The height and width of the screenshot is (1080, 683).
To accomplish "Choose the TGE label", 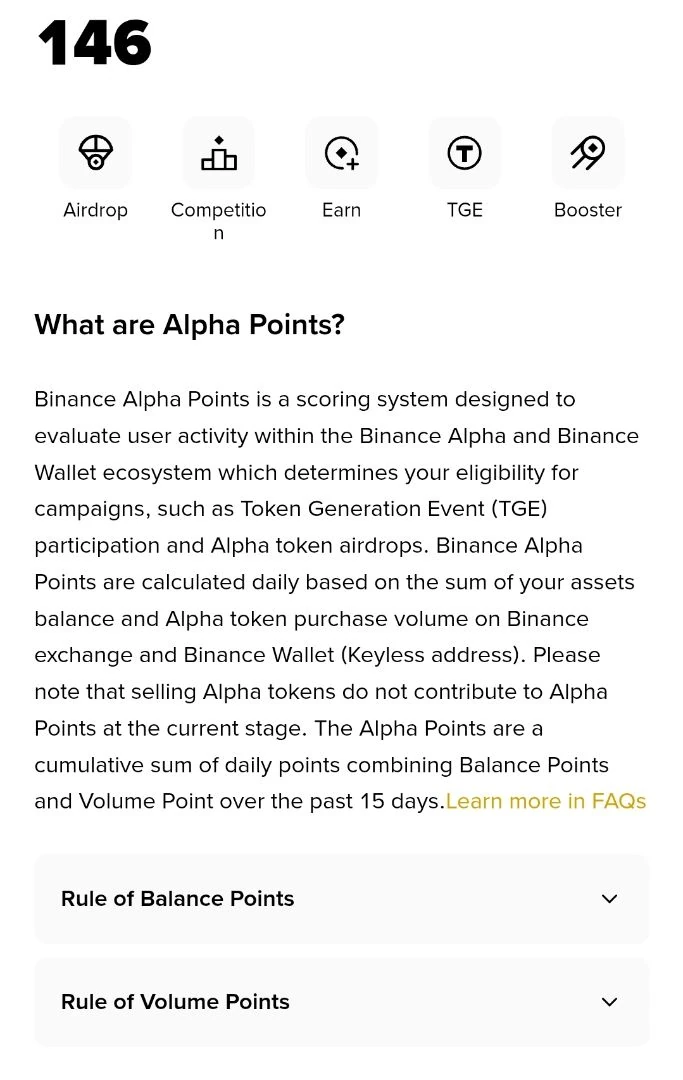I will pyautogui.click(x=465, y=209).
